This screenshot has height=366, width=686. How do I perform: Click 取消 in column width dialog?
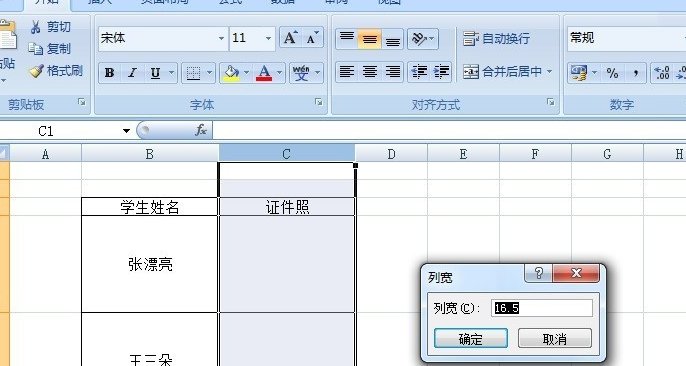click(554, 338)
